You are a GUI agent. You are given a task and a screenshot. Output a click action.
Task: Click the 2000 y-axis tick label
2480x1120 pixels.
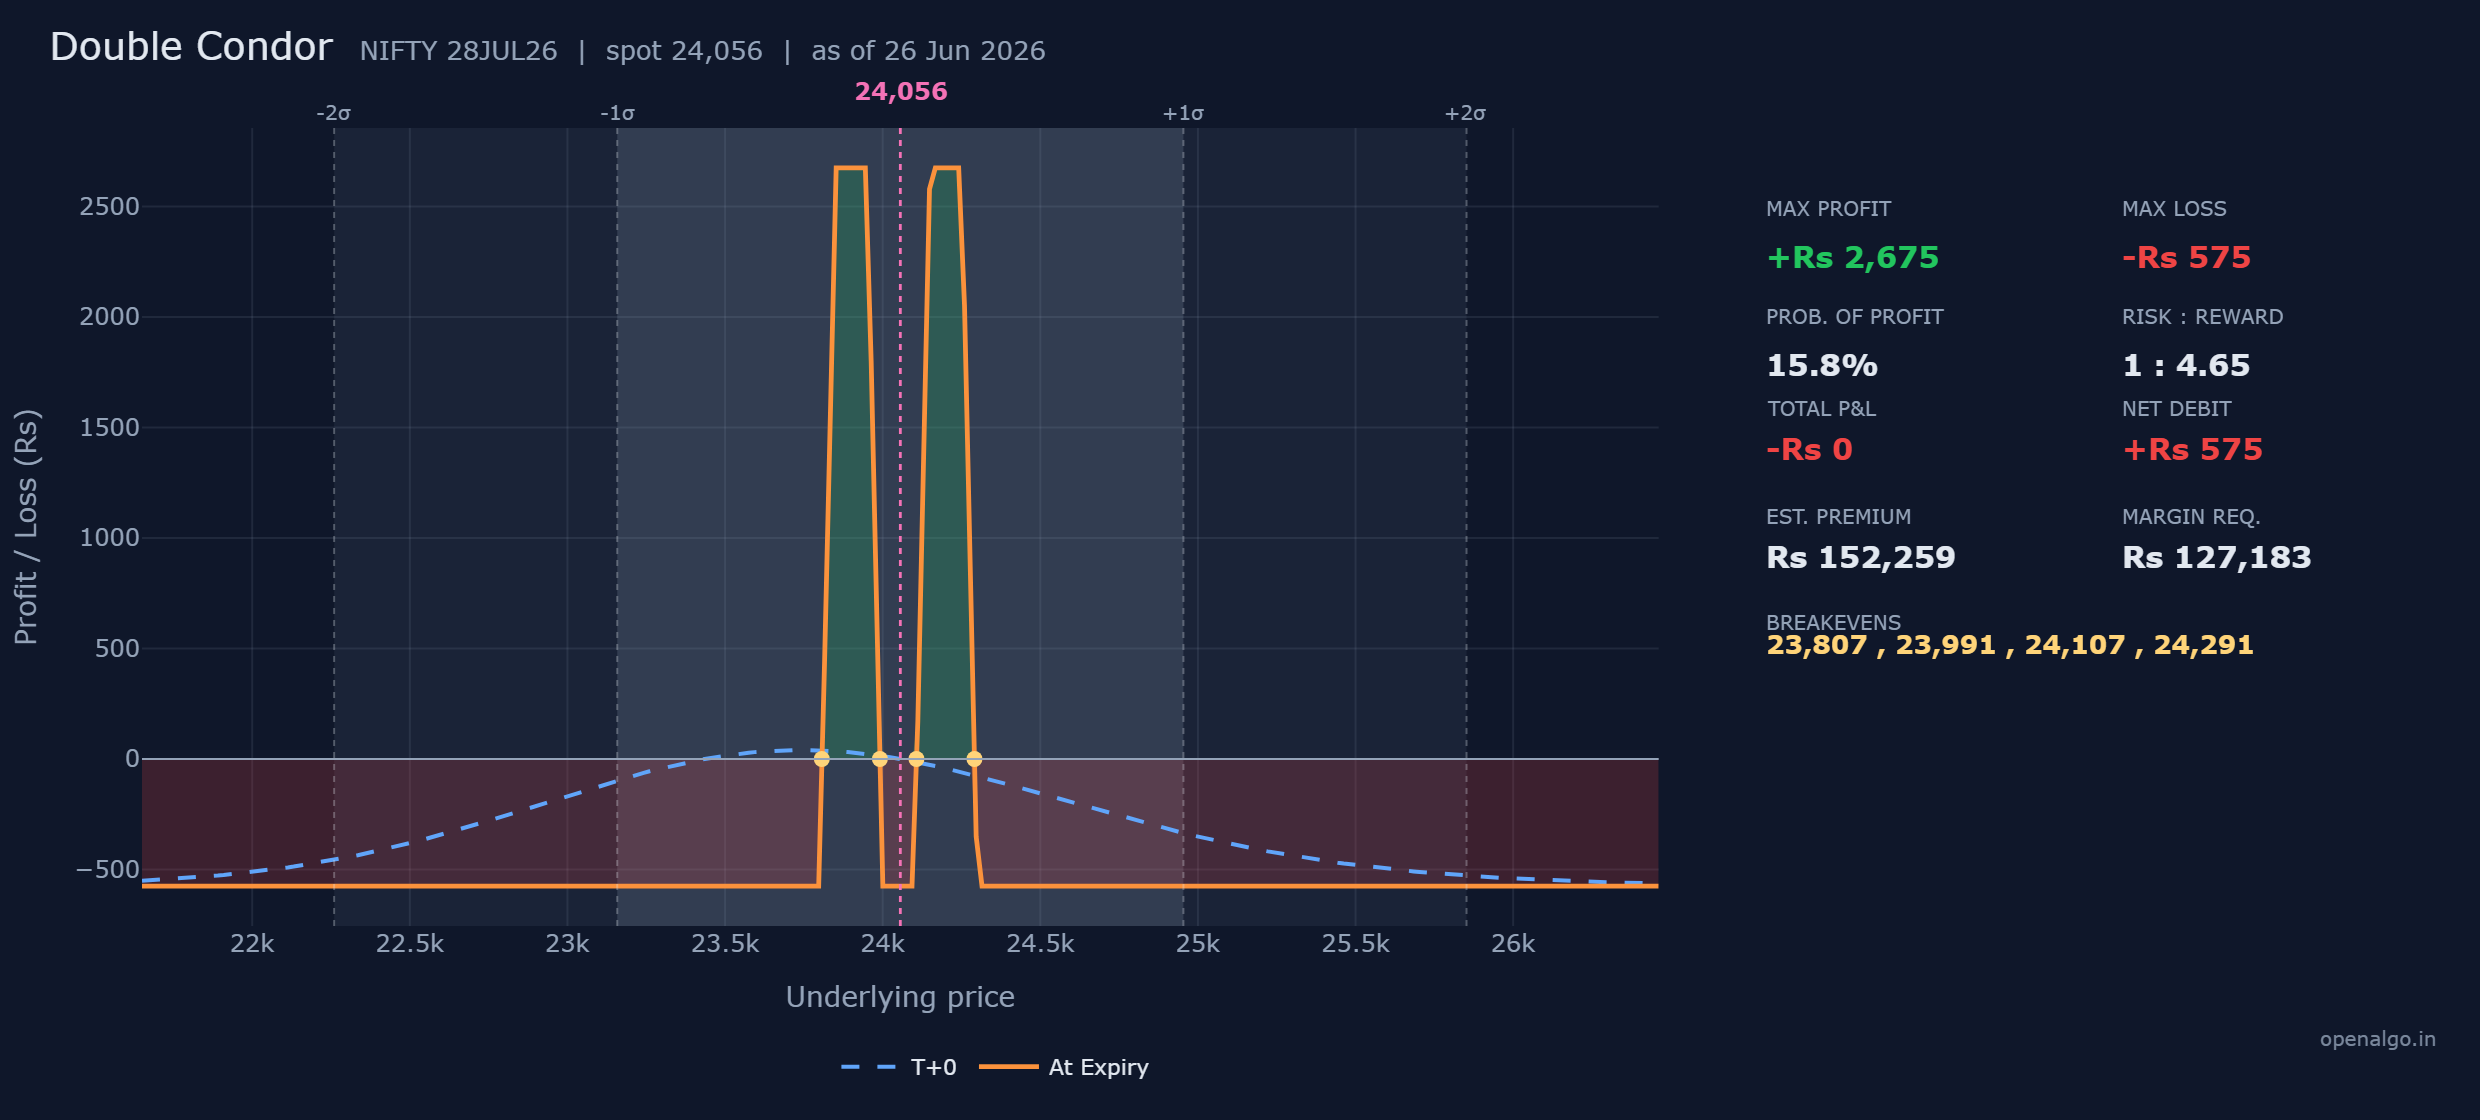[x=109, y=317]
